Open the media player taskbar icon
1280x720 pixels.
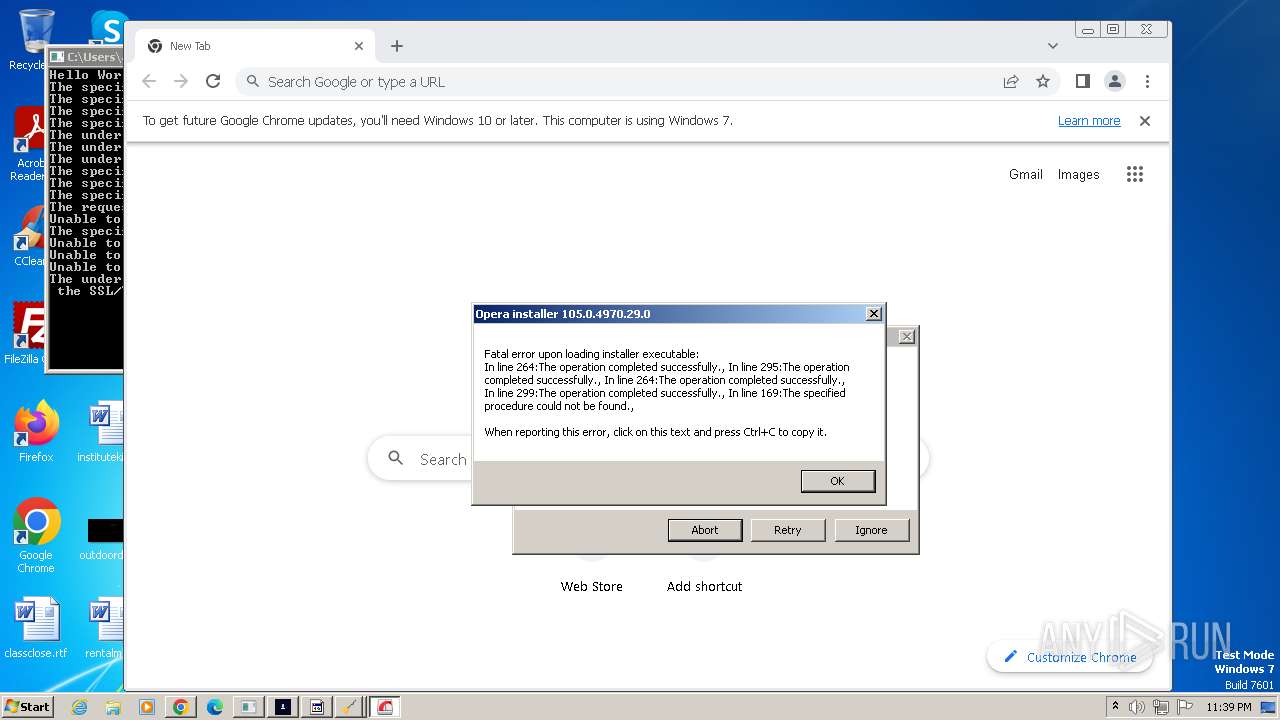click(147, 707)
